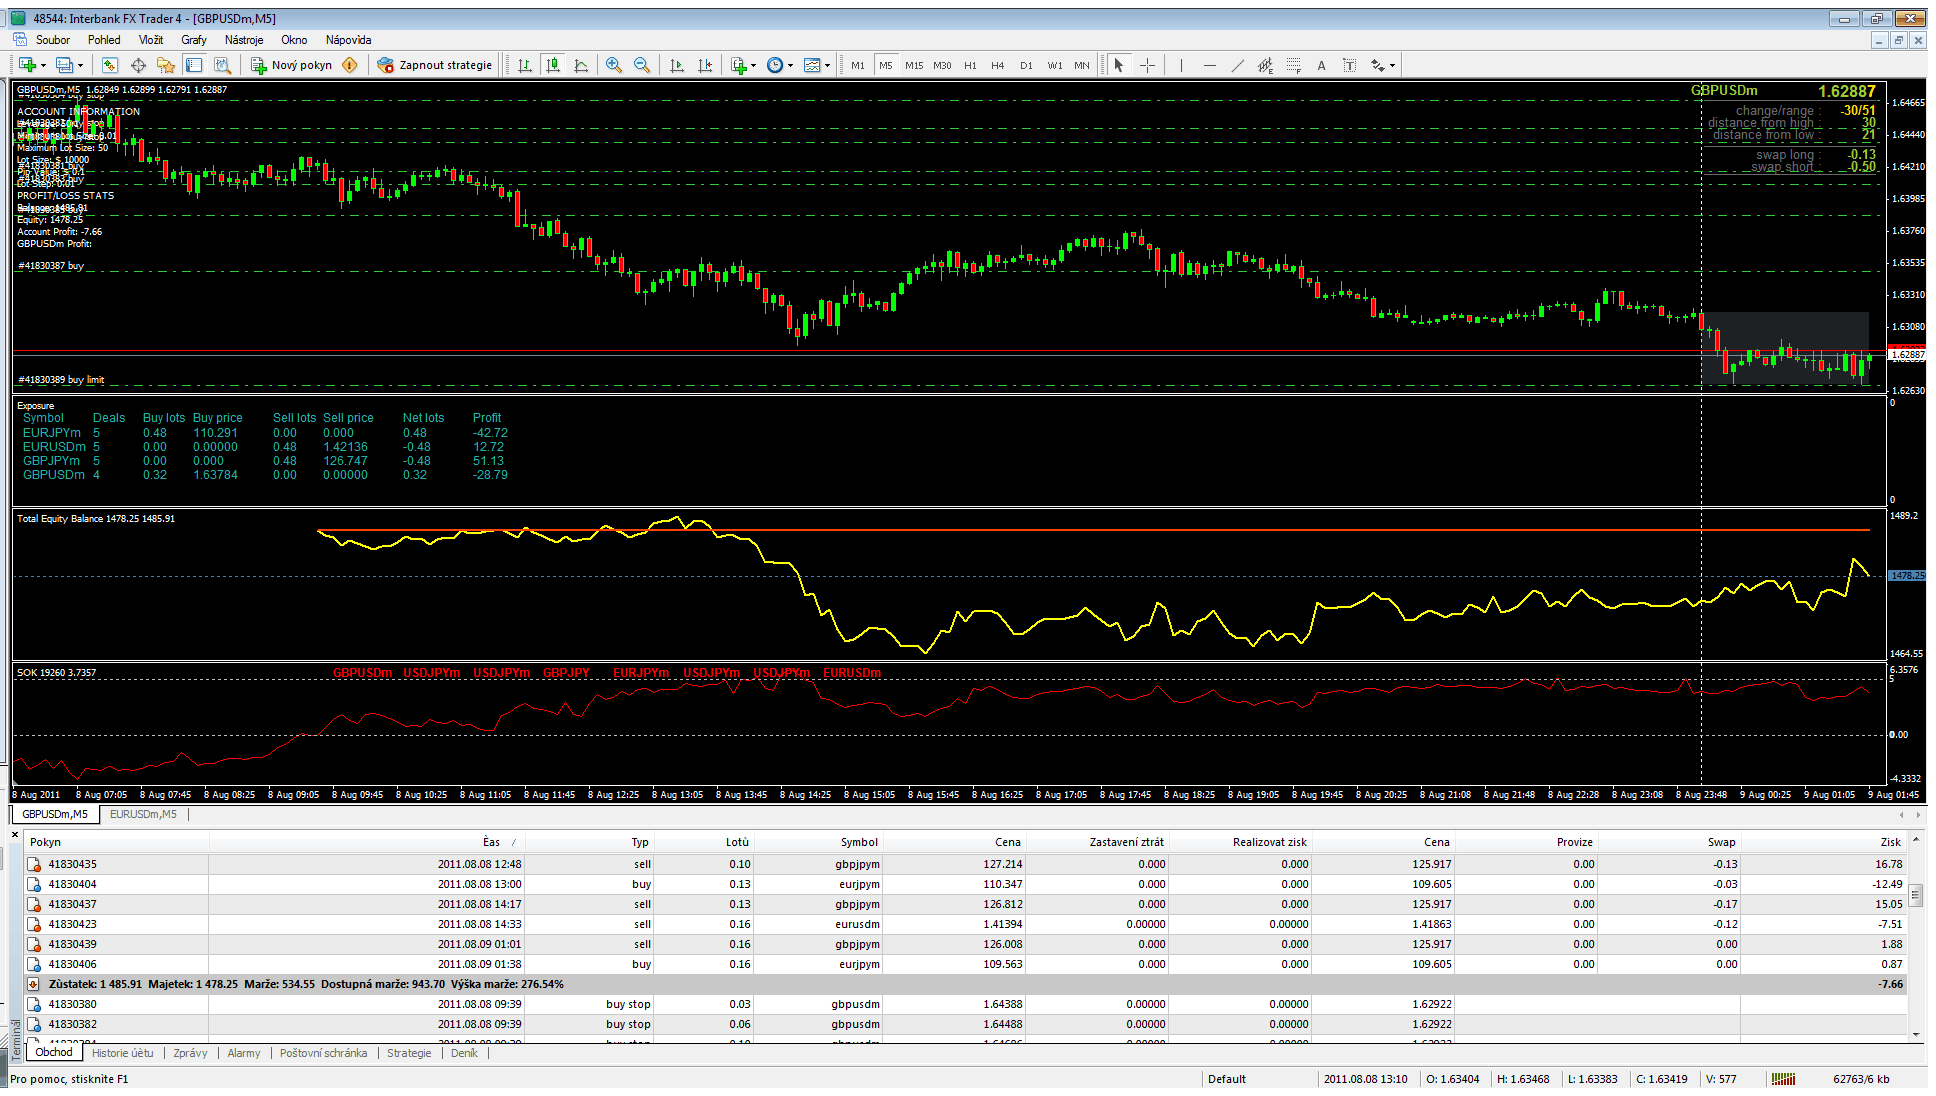The image size is (1936, 1096).
Task: Click the Market Watch toolbar icon
Action: 110,65
